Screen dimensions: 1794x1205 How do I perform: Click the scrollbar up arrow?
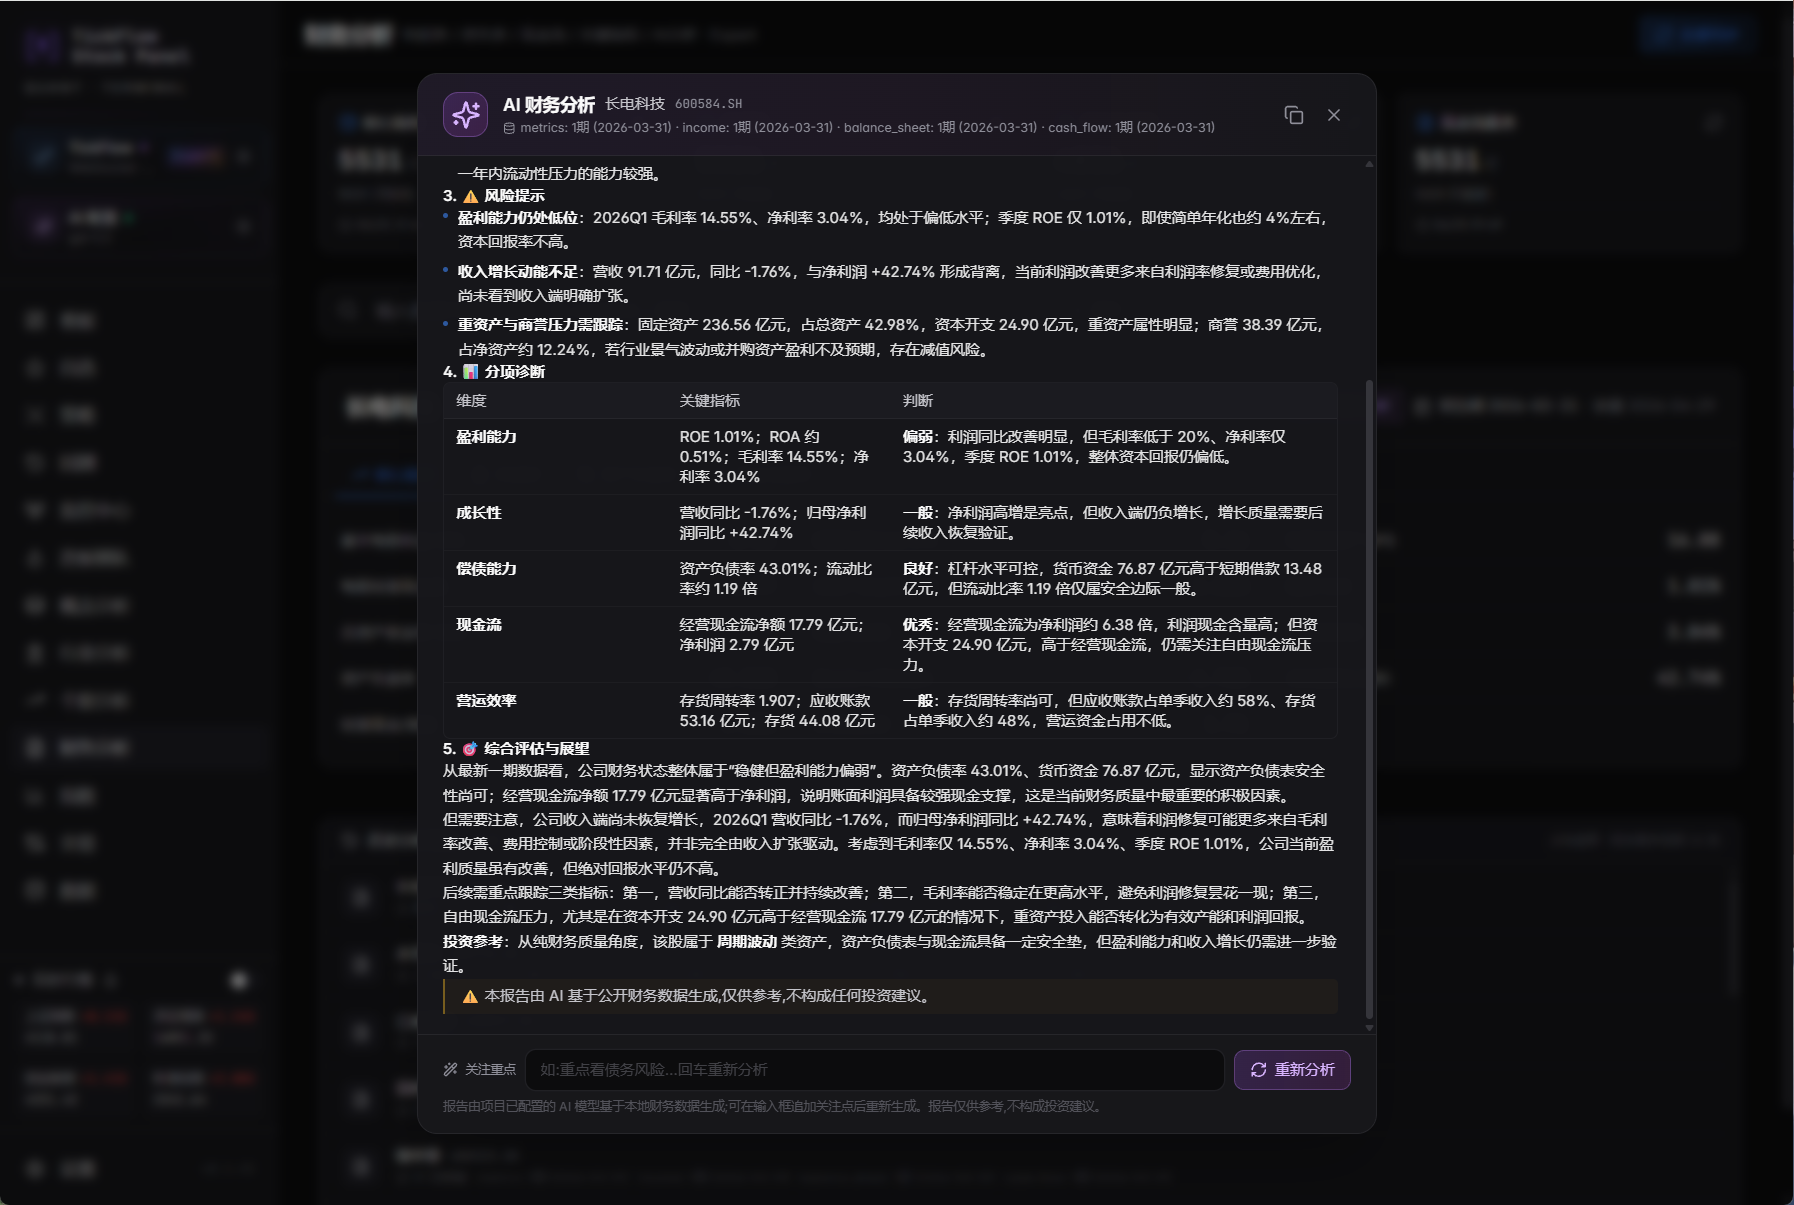[x=1369, y=164]
